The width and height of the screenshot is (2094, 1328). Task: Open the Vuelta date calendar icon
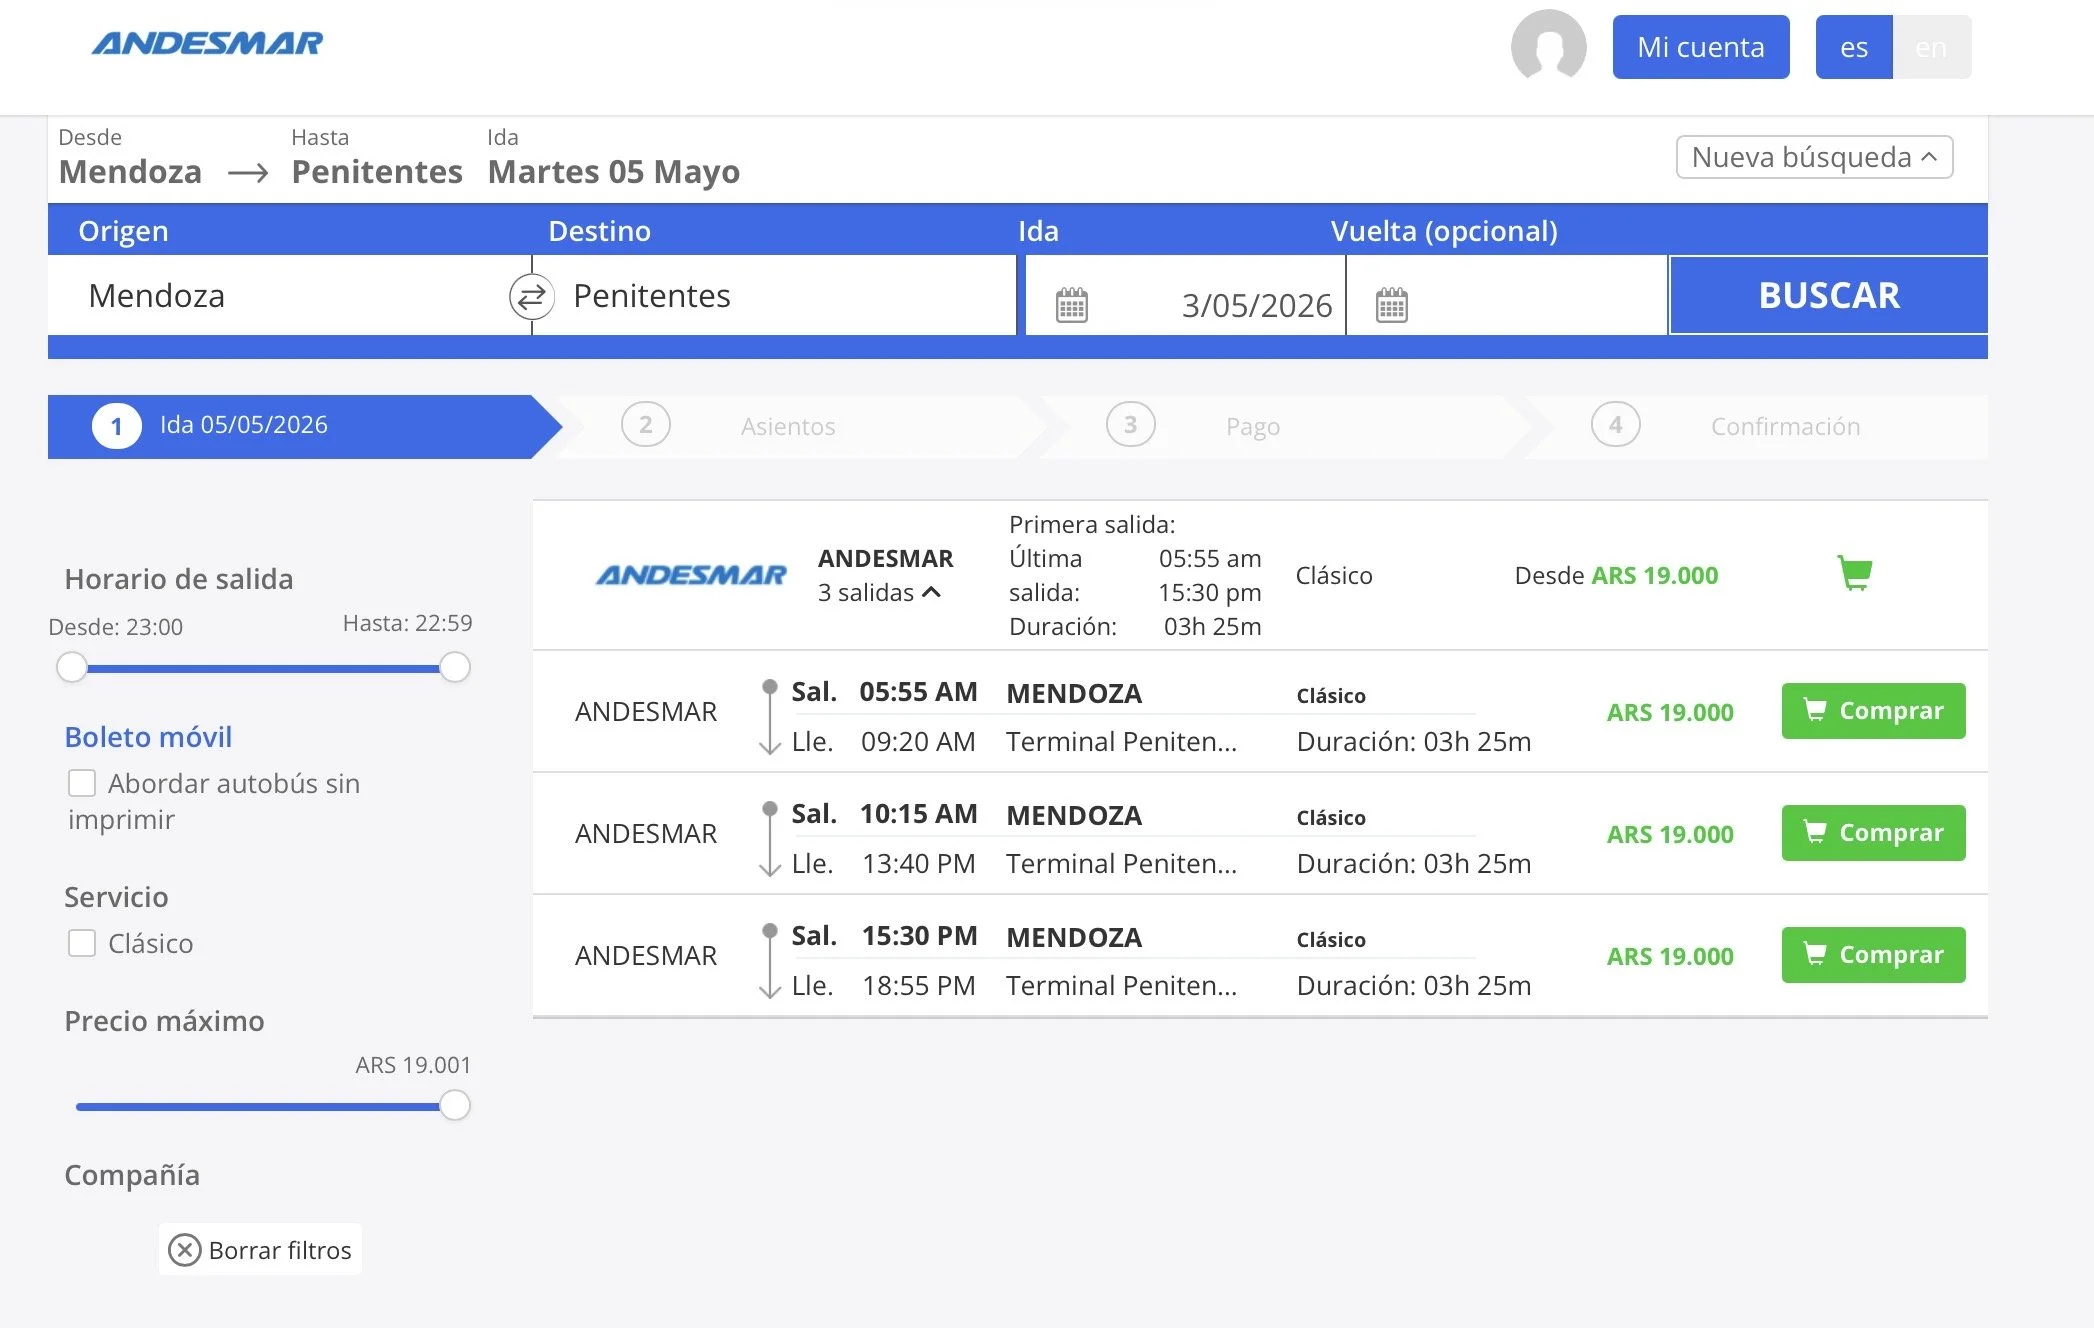pos(1391,305)
